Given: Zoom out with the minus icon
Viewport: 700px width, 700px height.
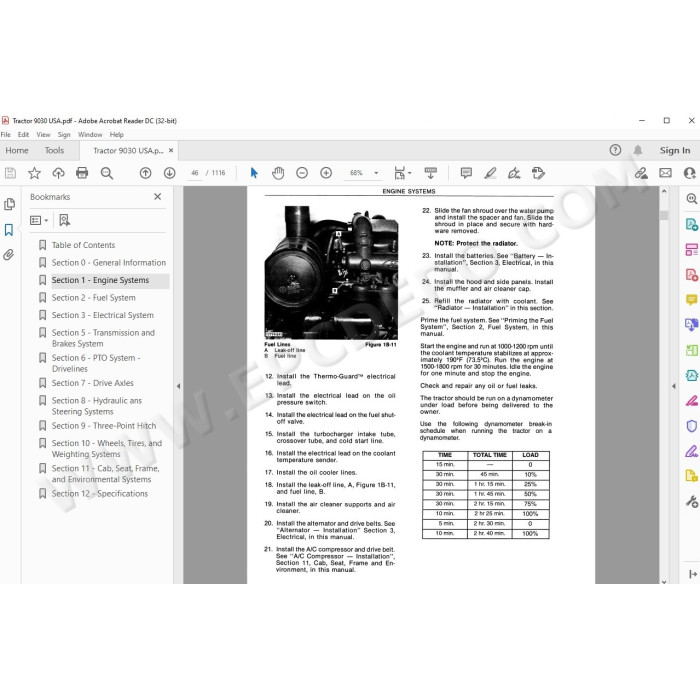Looking at the screenshot, I should point(302,173).
